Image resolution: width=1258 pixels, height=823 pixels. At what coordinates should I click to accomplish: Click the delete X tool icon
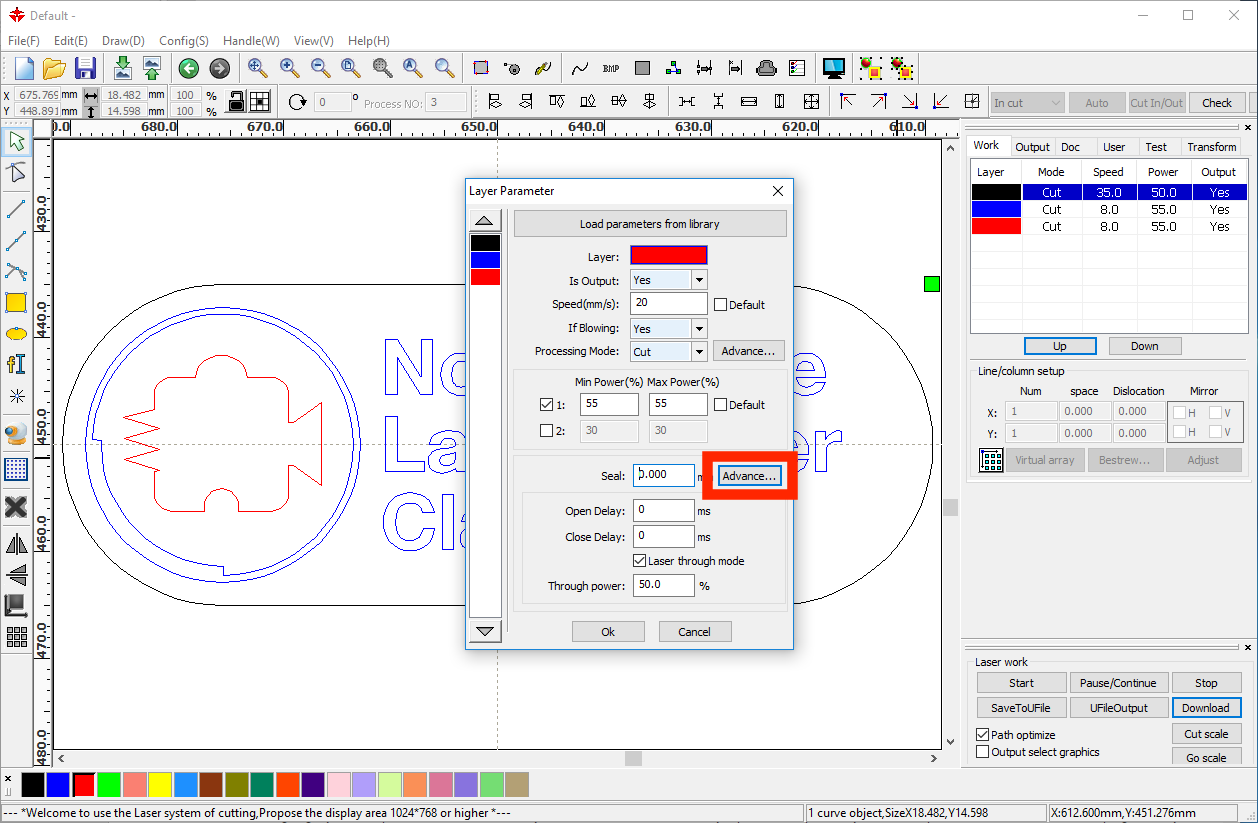pos(16,507)
